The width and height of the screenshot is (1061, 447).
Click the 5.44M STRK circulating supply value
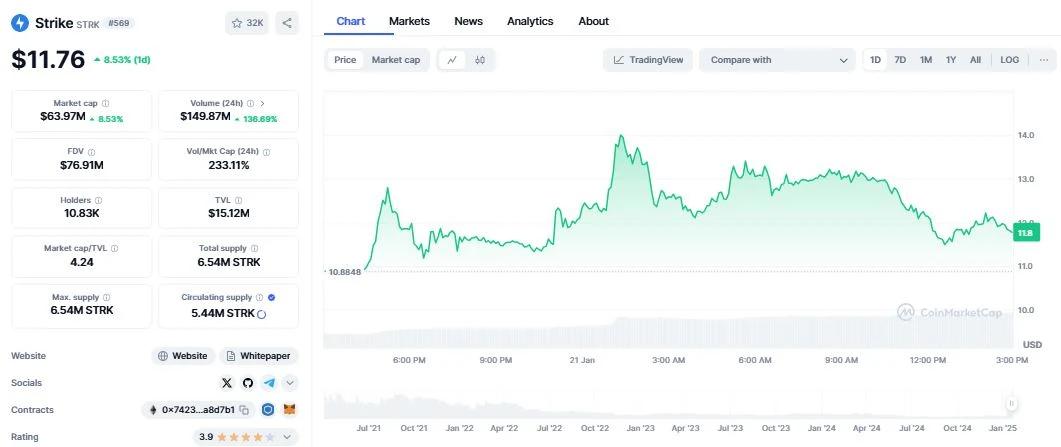pos(223,313)
